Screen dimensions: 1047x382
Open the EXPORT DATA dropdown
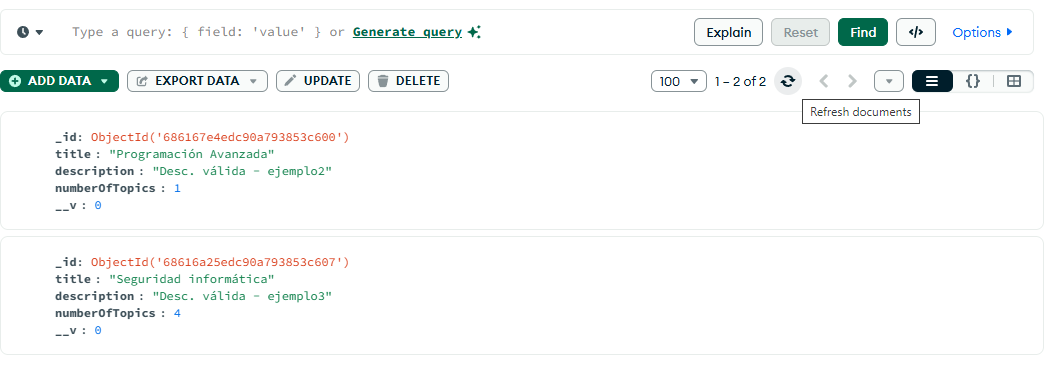(x=198, y=81)
